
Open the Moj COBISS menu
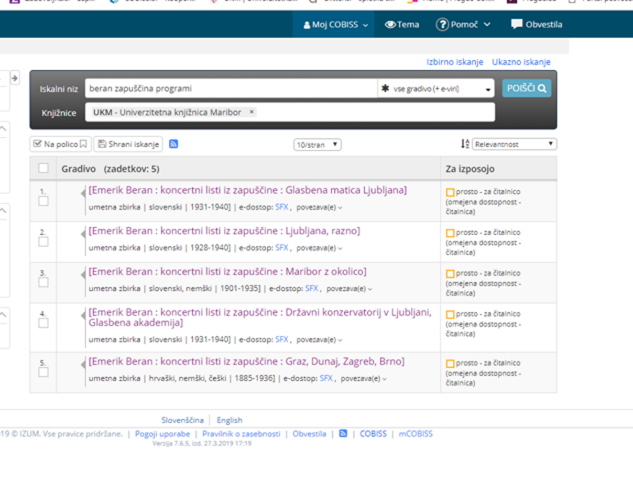coord(336,24)
